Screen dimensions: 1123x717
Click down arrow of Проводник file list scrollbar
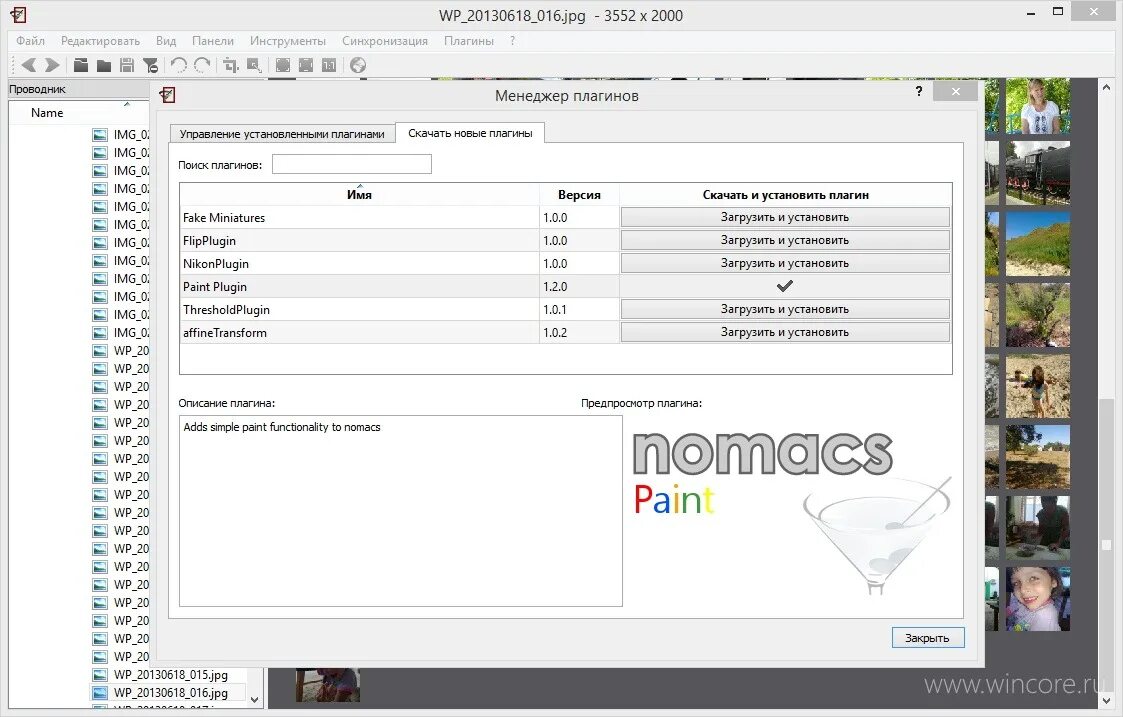coord(255,701)
